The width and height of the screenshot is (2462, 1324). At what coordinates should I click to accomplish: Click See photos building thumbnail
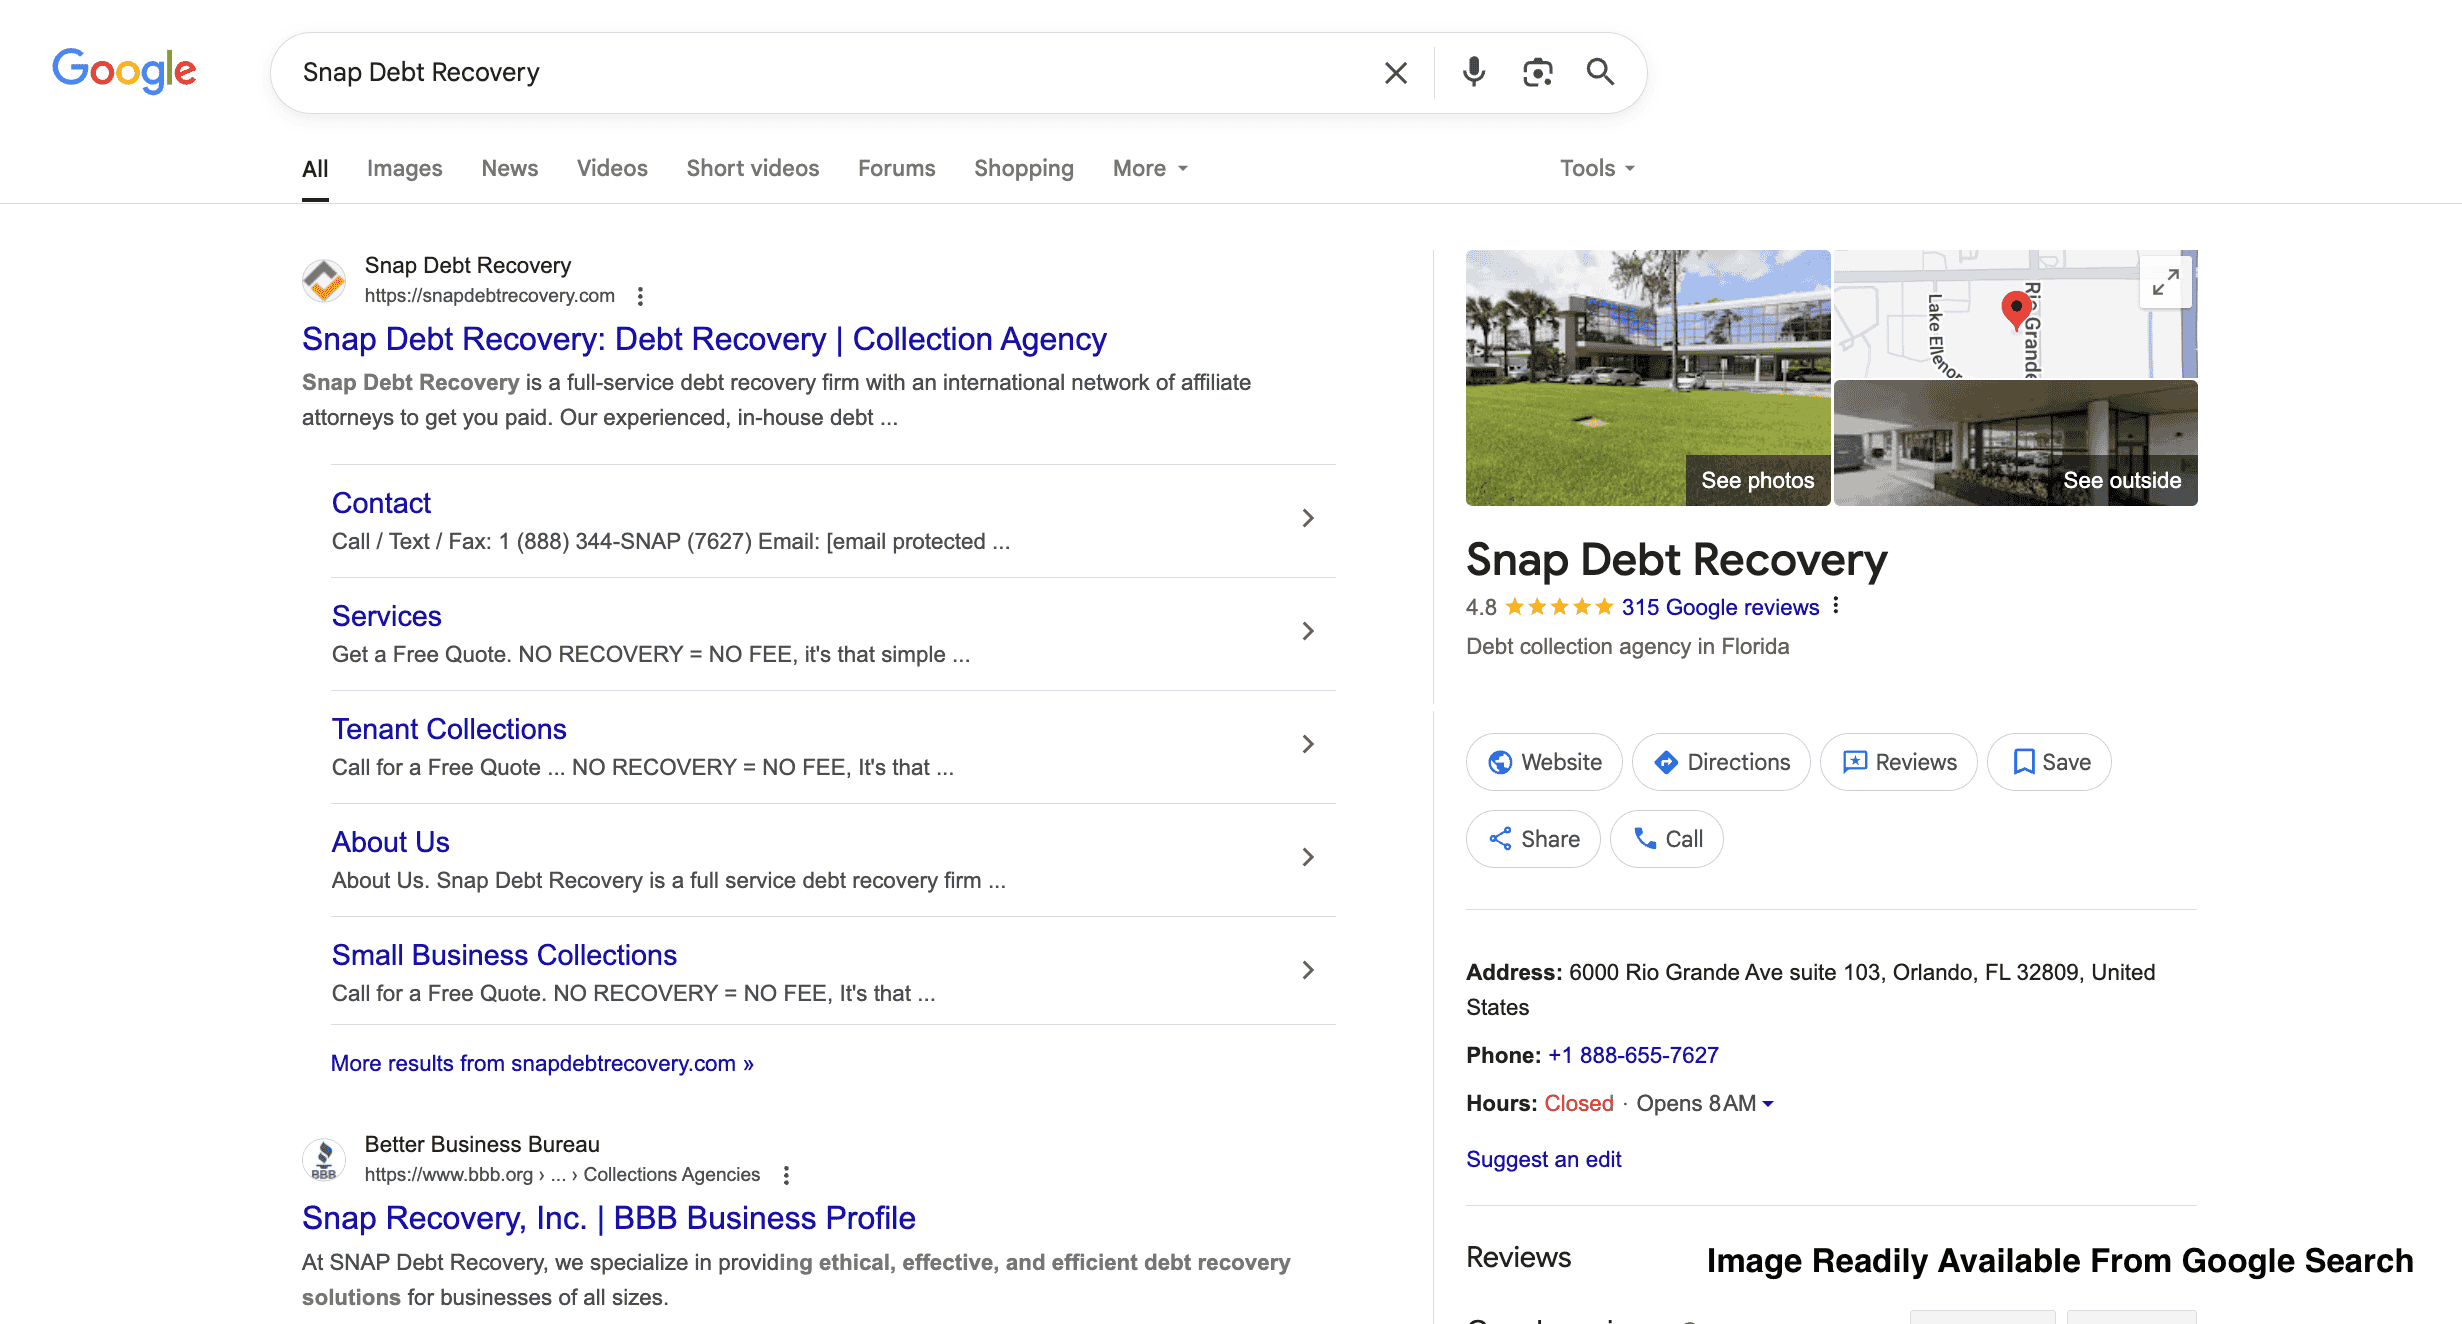(x=1648, y=378)
